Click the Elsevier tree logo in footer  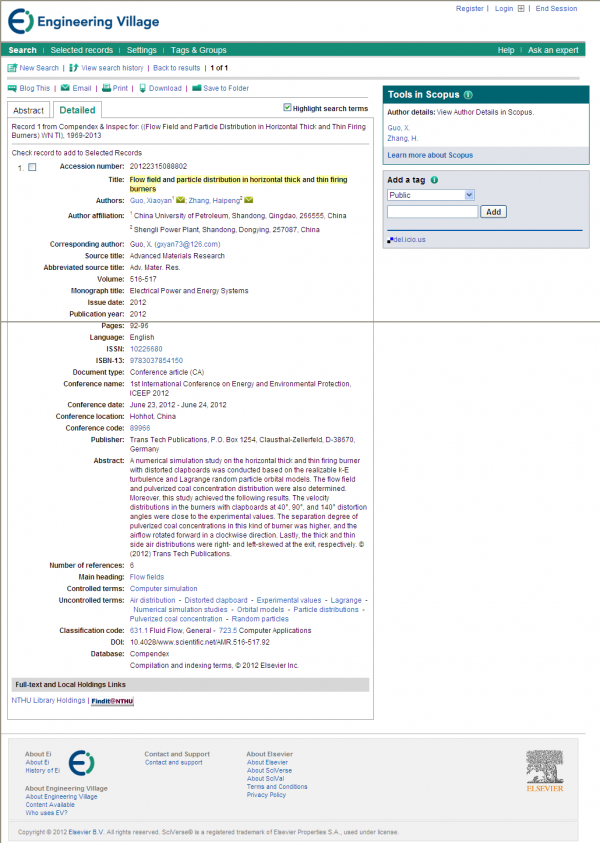545,771
